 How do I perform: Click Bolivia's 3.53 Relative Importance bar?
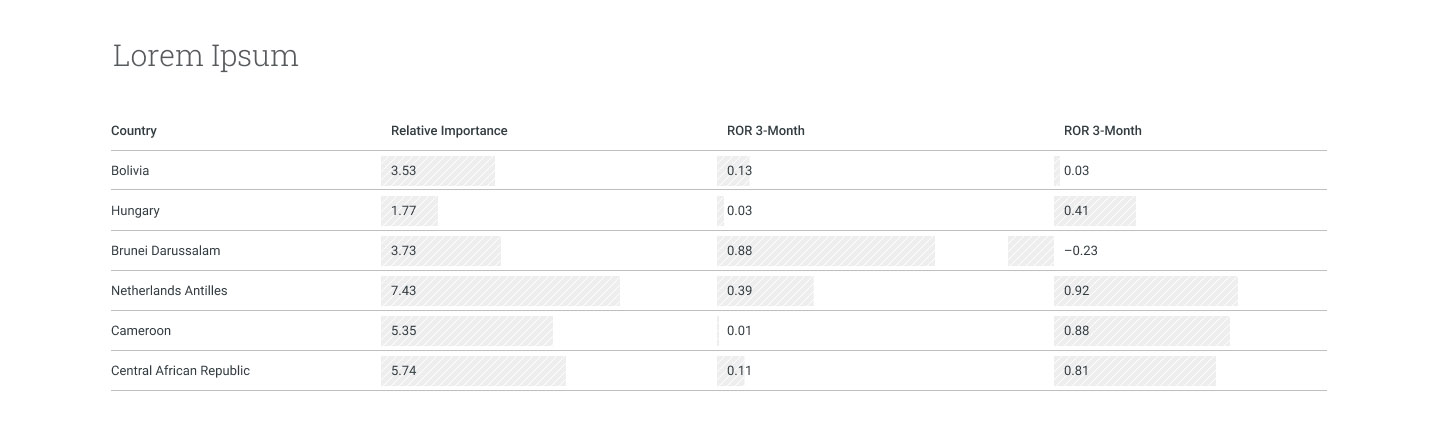coord(438,171)
